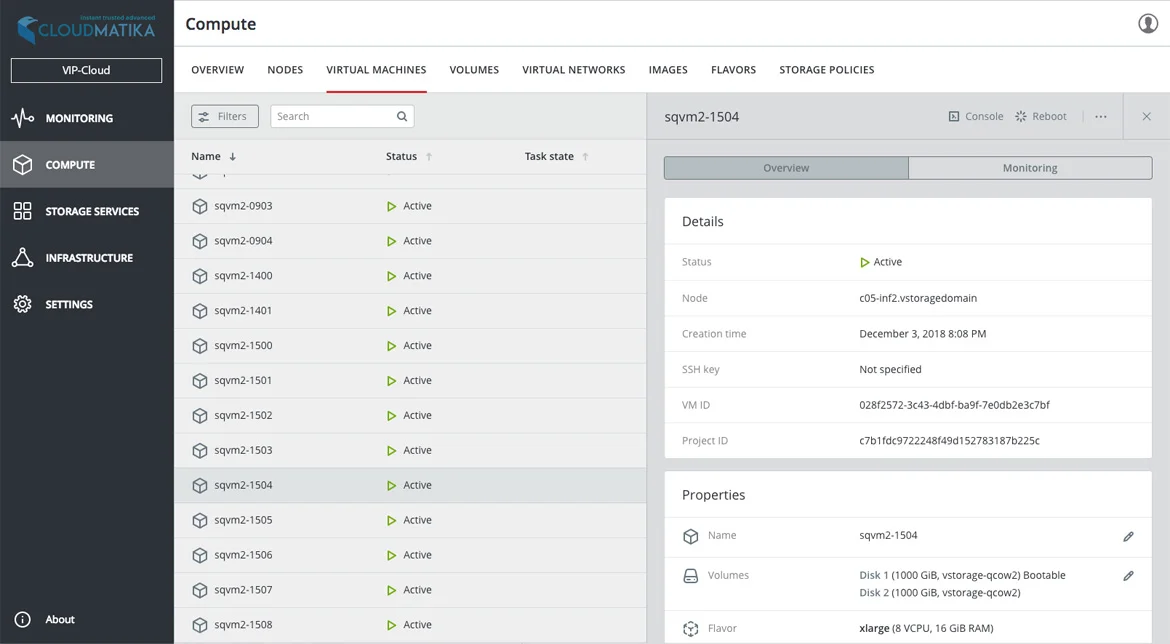Switch to the Virtual Networks tab
The image size is (1170, 644).
click(x=573, y=69)
